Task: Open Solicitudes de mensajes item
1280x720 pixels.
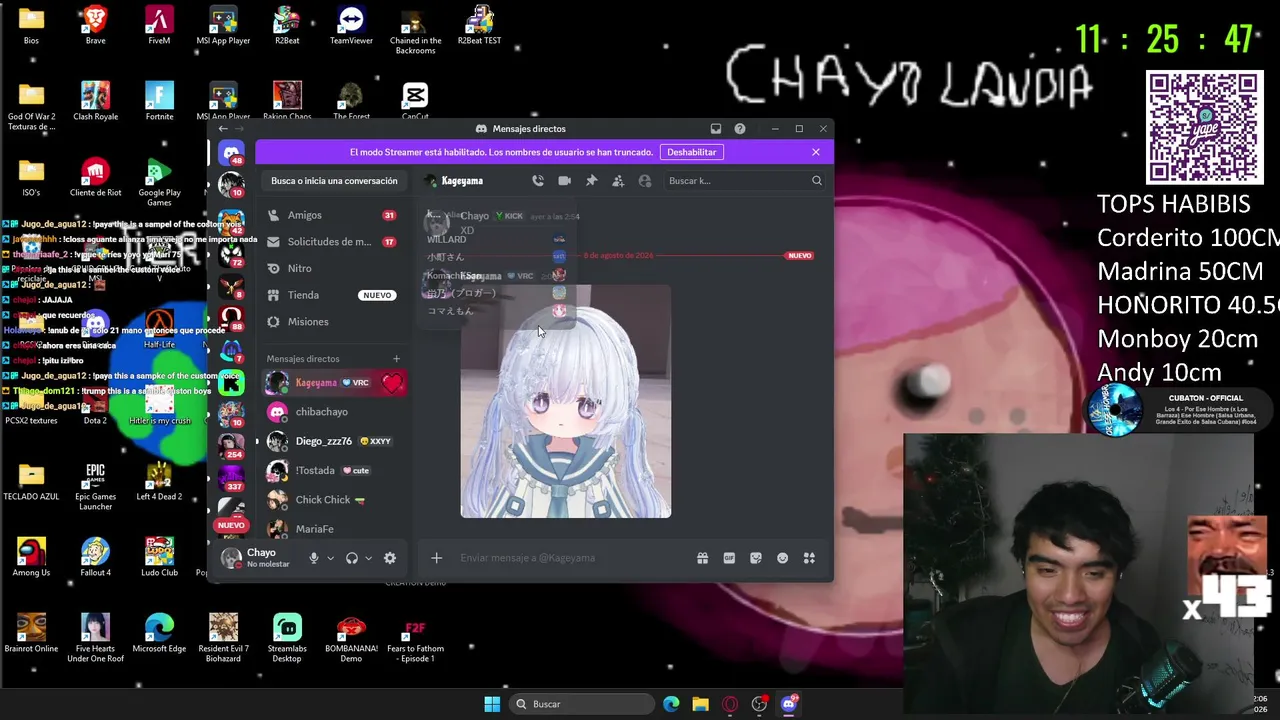Action: 333,241
